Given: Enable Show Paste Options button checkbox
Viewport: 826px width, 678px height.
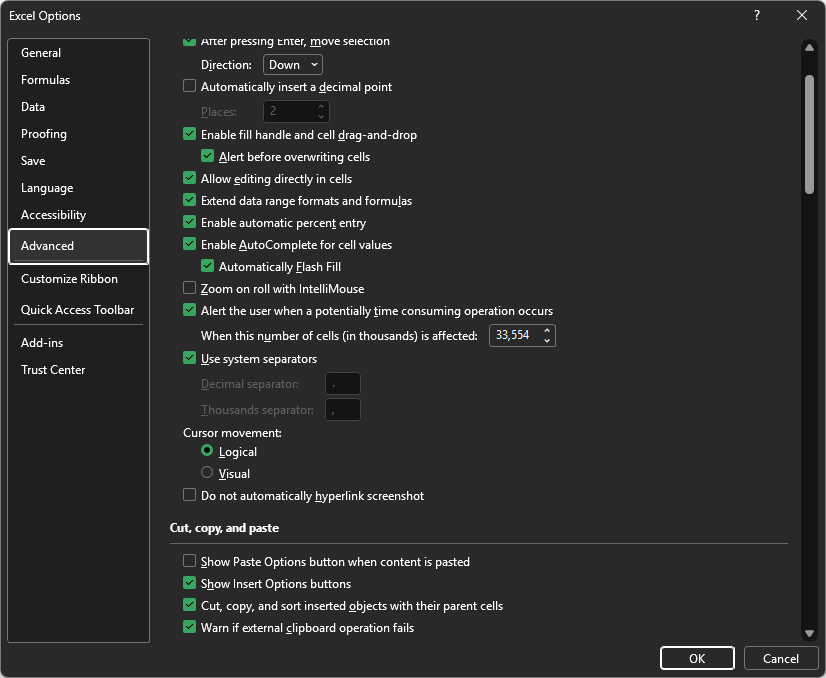Looking at the screenshot, I should coord(189,561).
